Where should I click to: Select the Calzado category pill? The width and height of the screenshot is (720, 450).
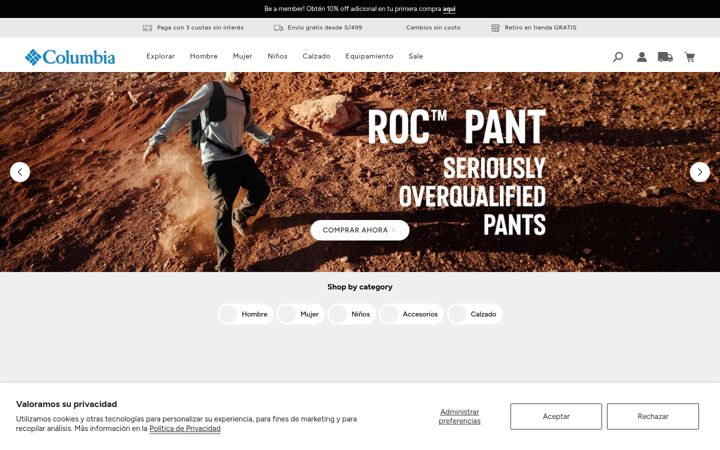click(474, 314)
